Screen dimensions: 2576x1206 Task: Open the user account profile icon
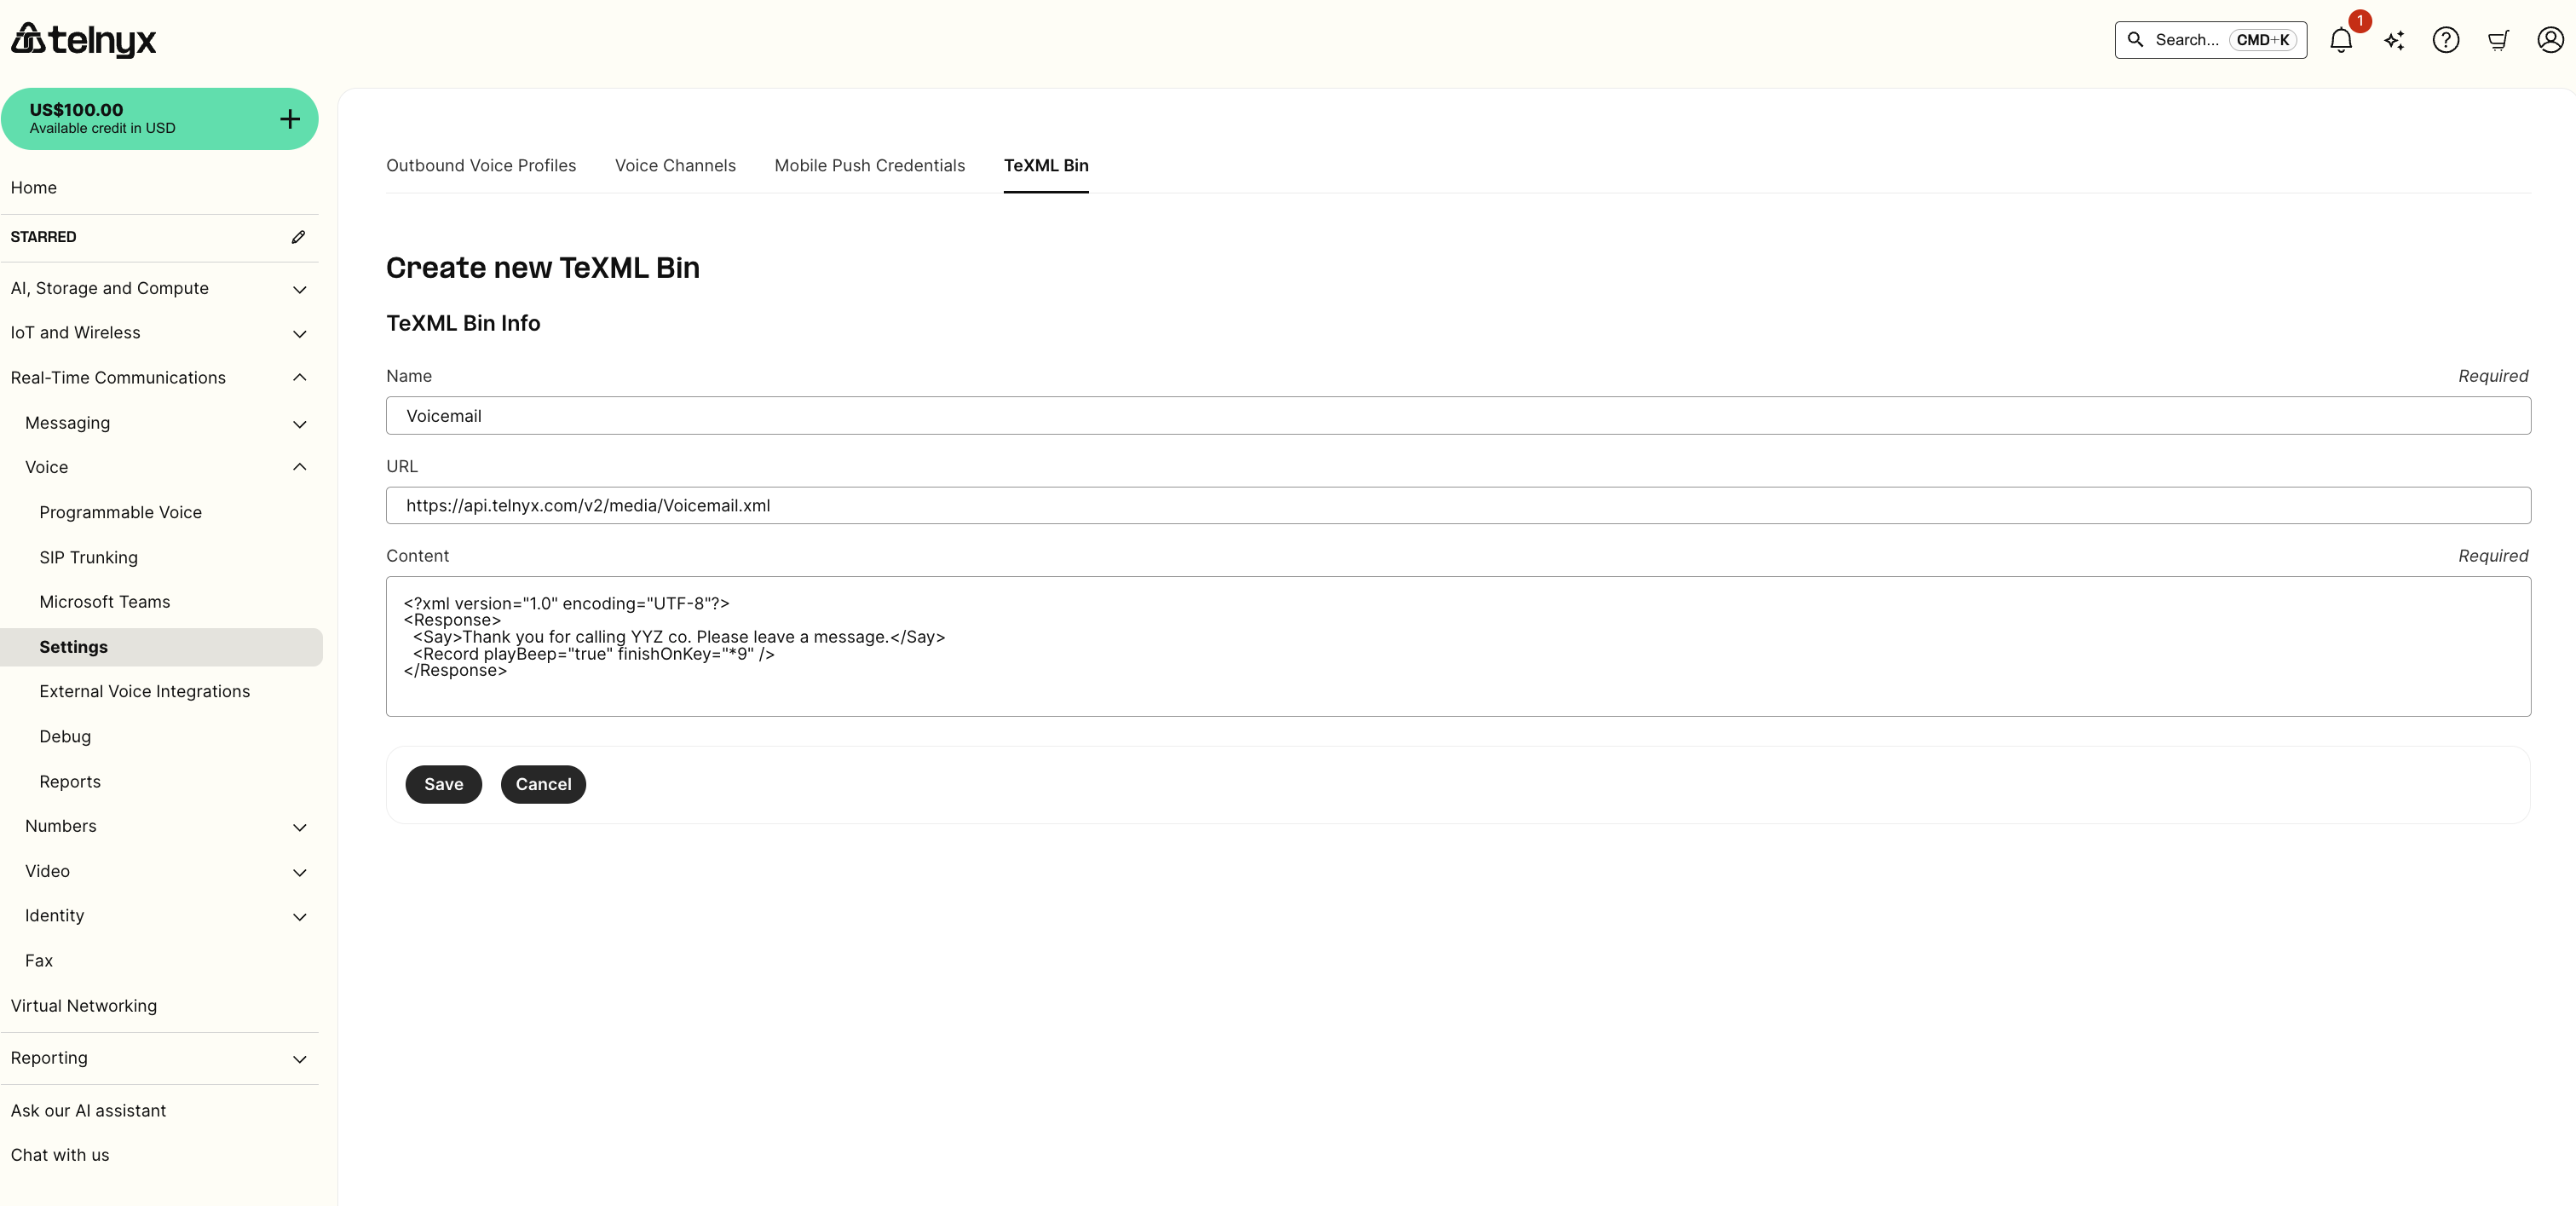pos(2550,40)
